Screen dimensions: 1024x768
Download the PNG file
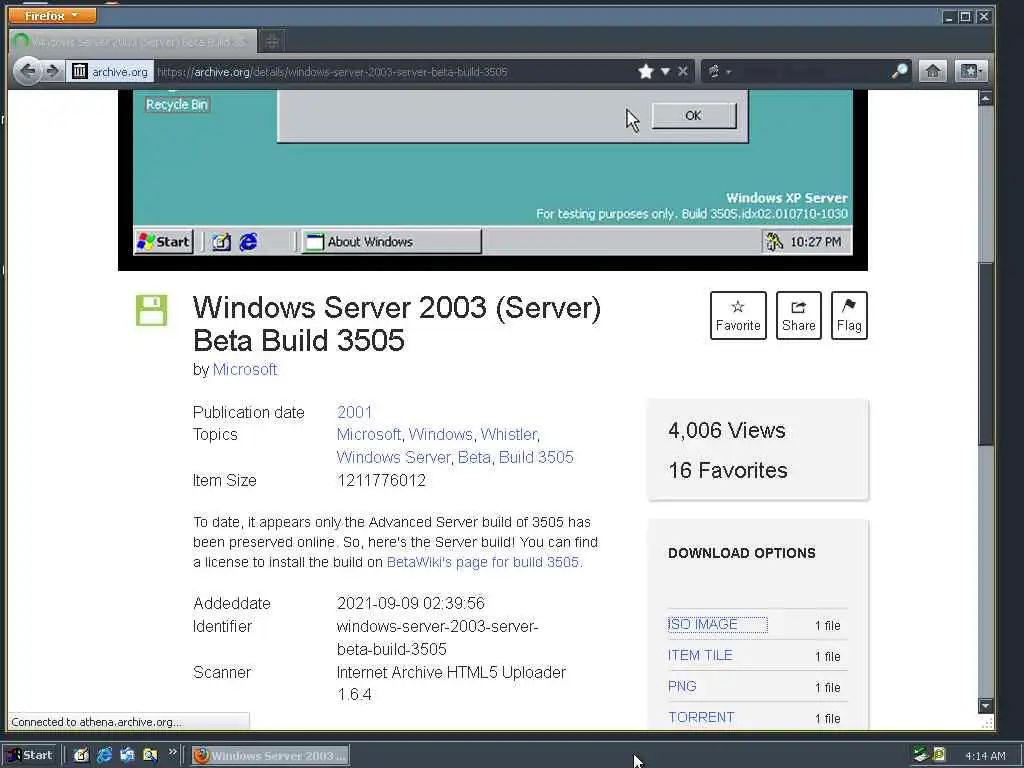point(682,686)
